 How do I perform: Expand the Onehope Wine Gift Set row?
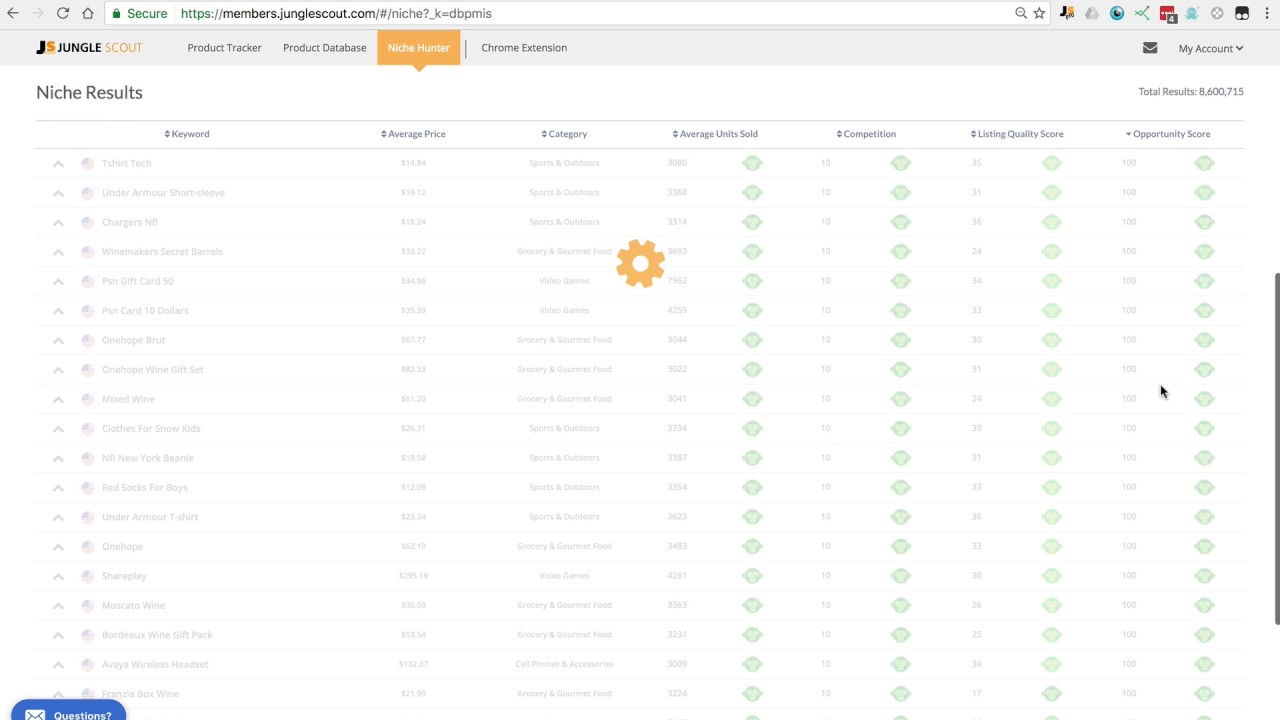(x=58, y=370)
